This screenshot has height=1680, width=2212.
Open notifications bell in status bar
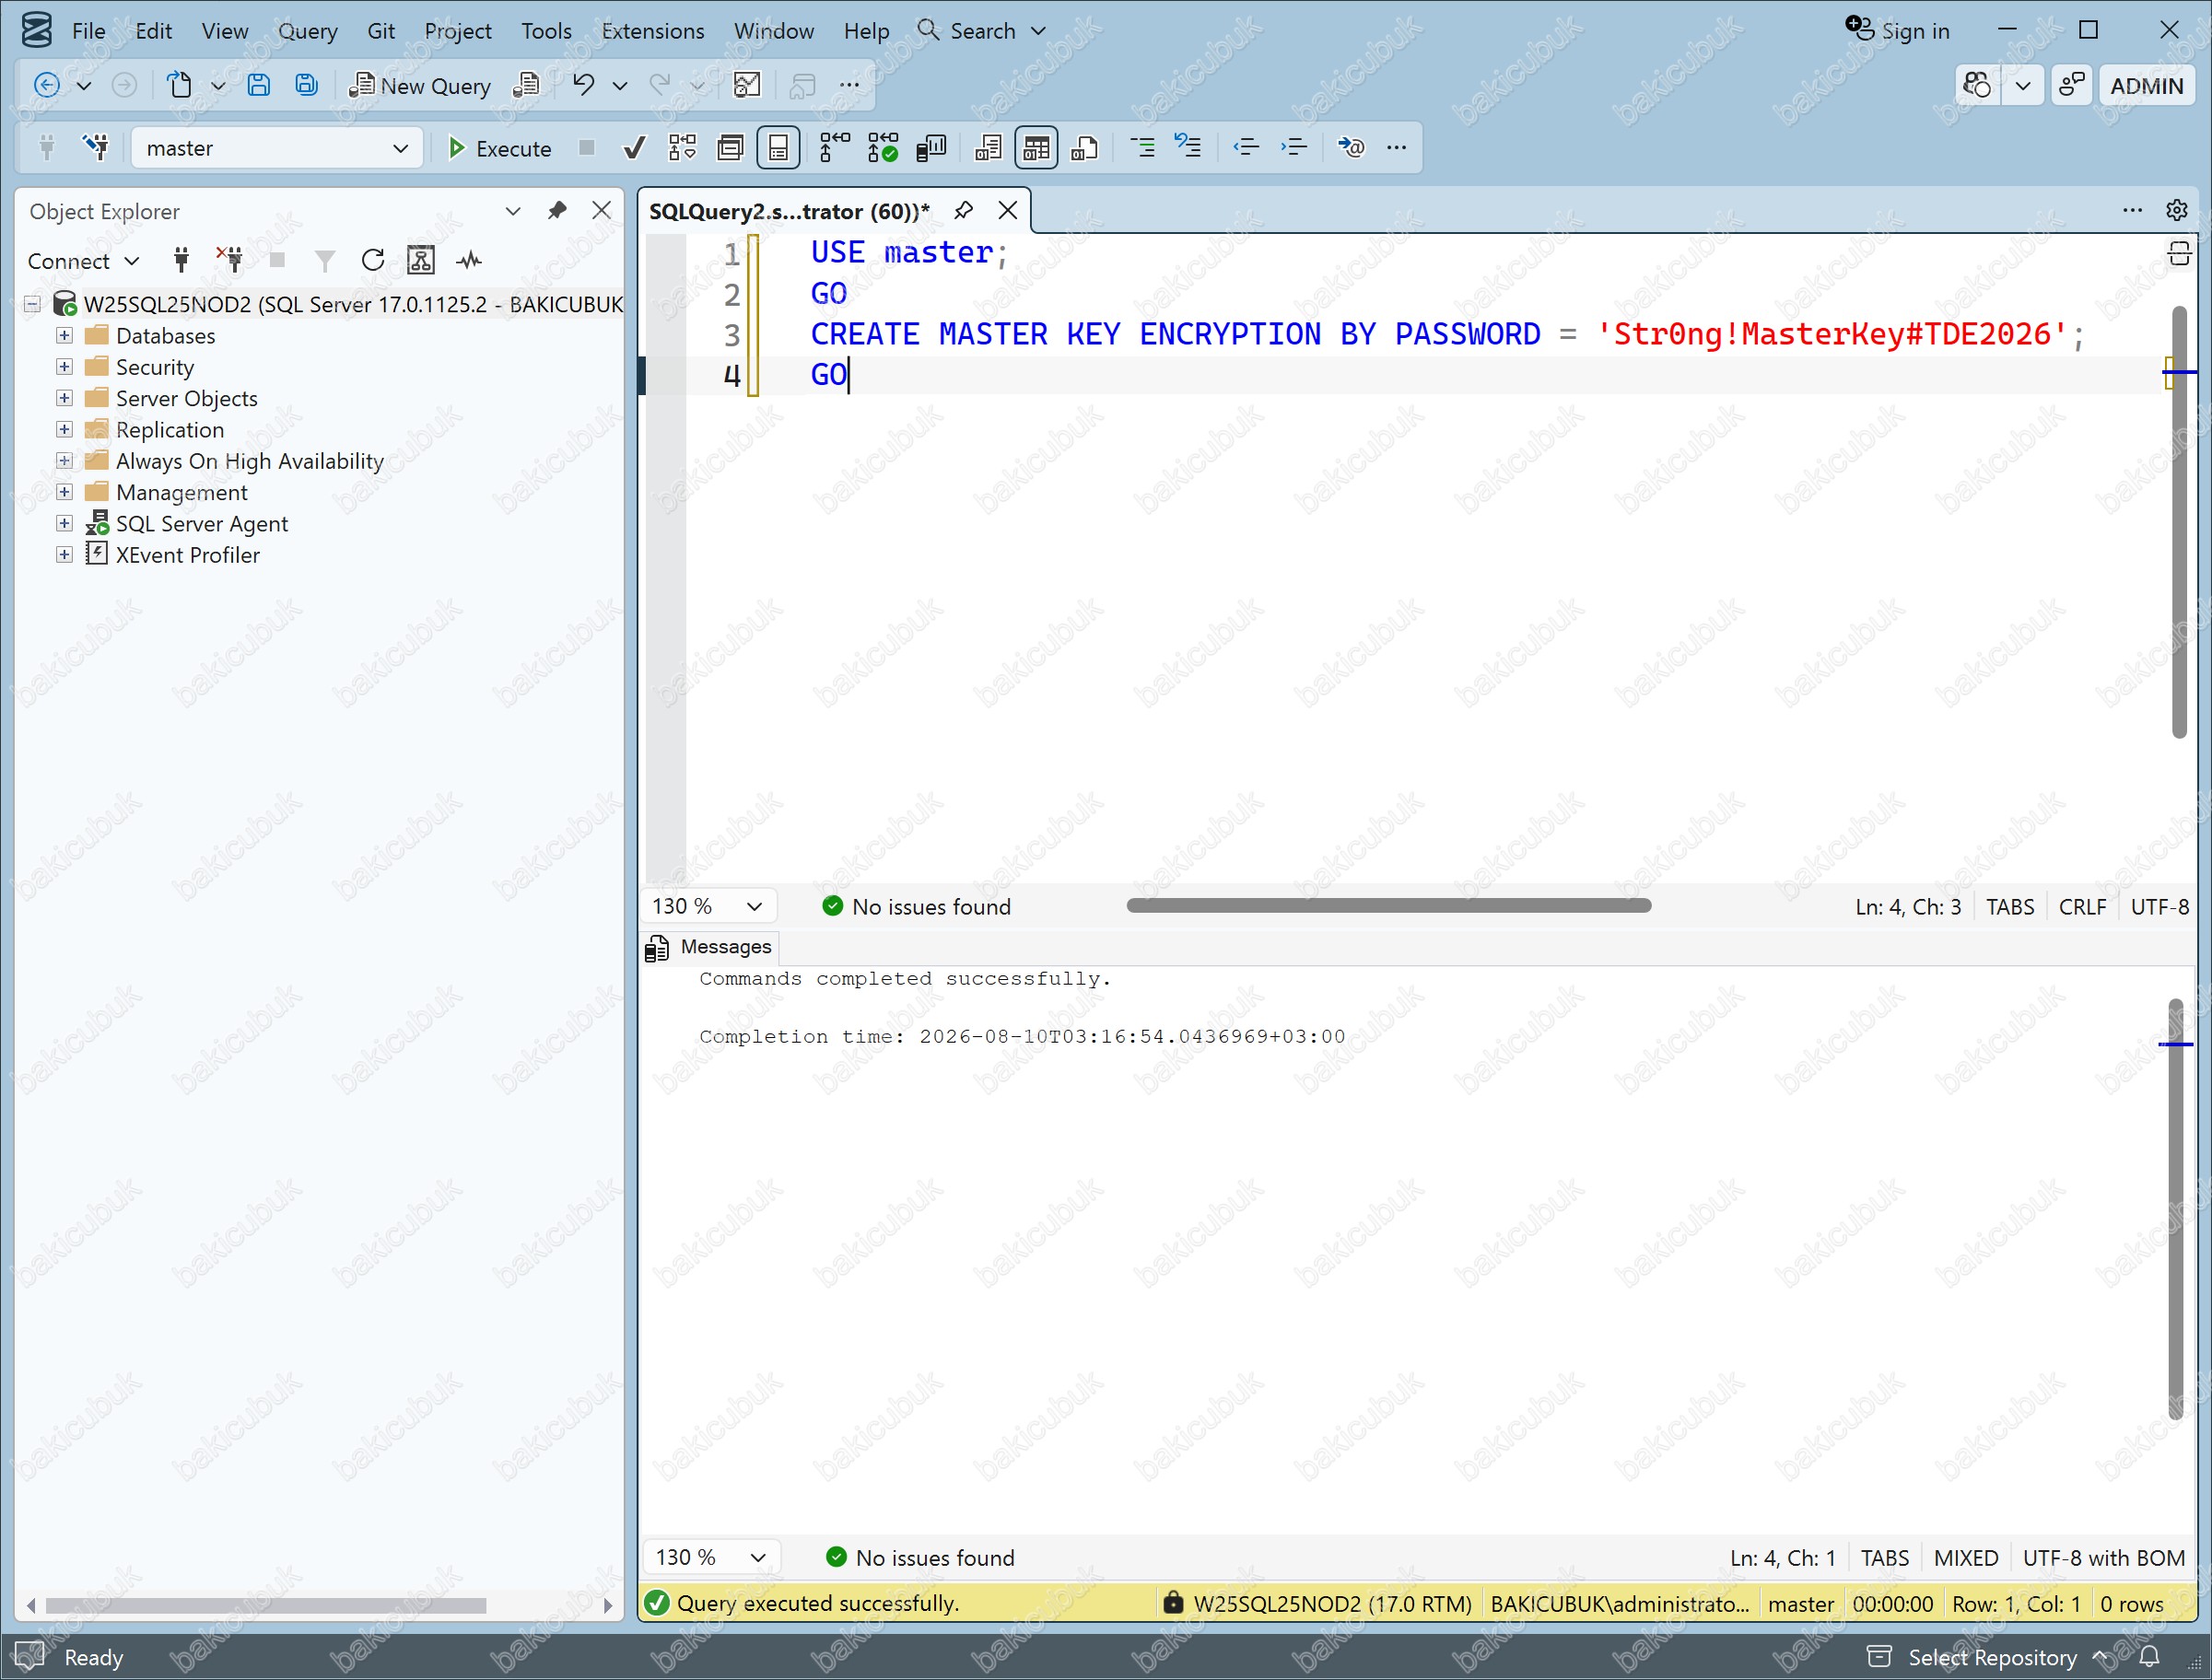[2150, 1657]
